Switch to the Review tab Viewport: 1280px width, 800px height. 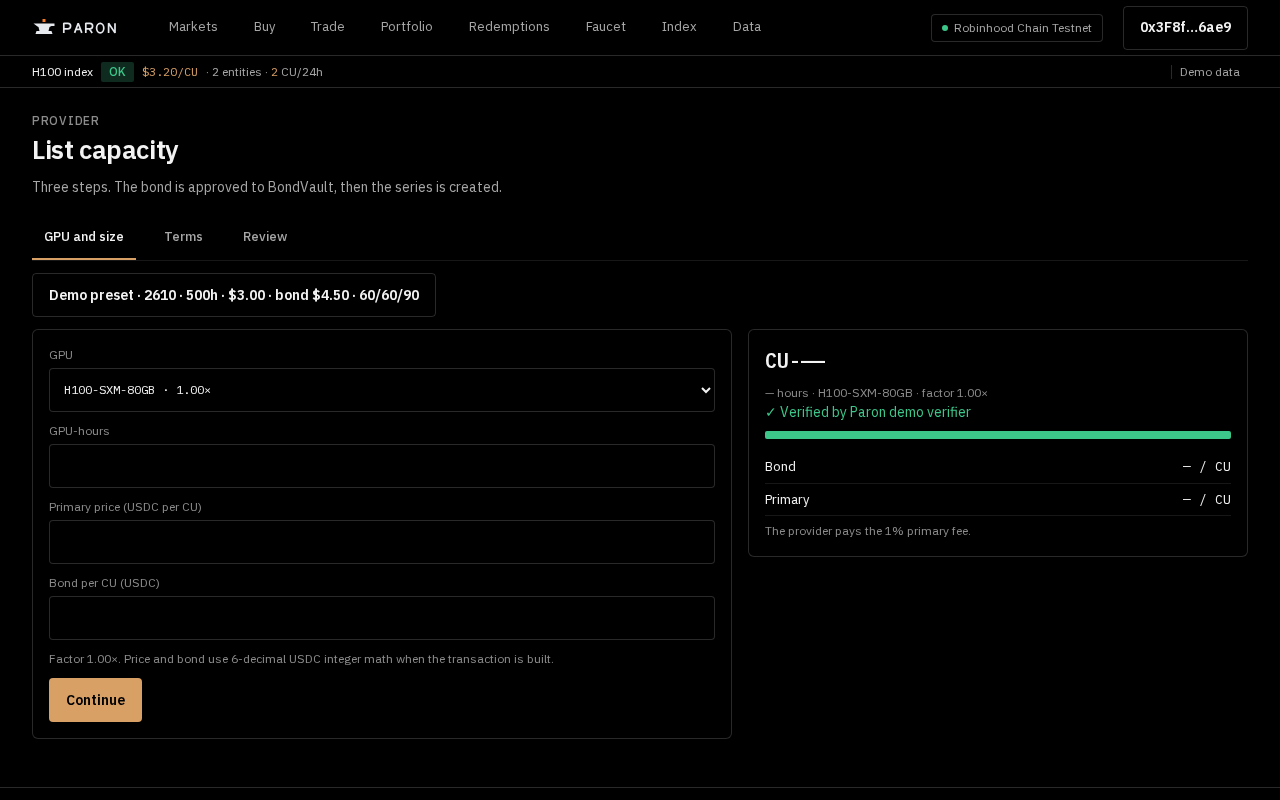pyautogui.click(x=265, y=237)
